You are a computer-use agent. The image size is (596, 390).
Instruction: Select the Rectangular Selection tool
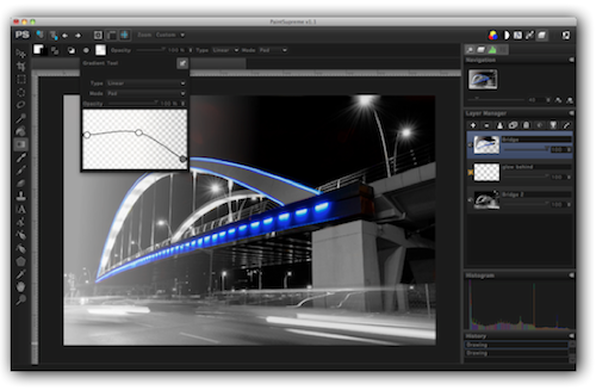[x=21, y=79]
